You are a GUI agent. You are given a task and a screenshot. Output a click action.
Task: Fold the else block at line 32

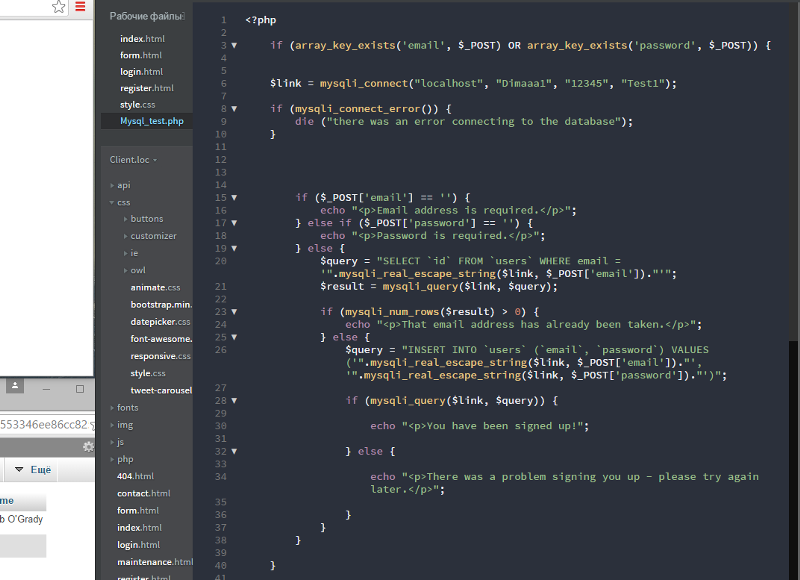pos(234,452)
